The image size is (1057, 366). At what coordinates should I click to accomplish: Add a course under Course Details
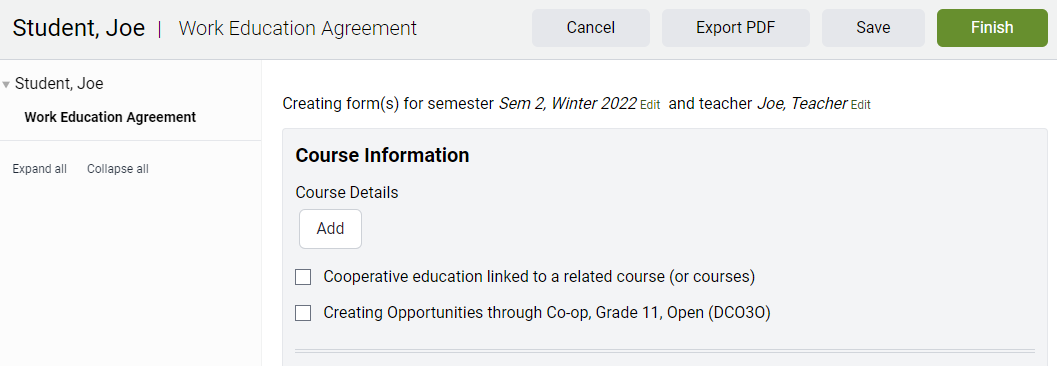pyautogui.click(x=330, y=228)
